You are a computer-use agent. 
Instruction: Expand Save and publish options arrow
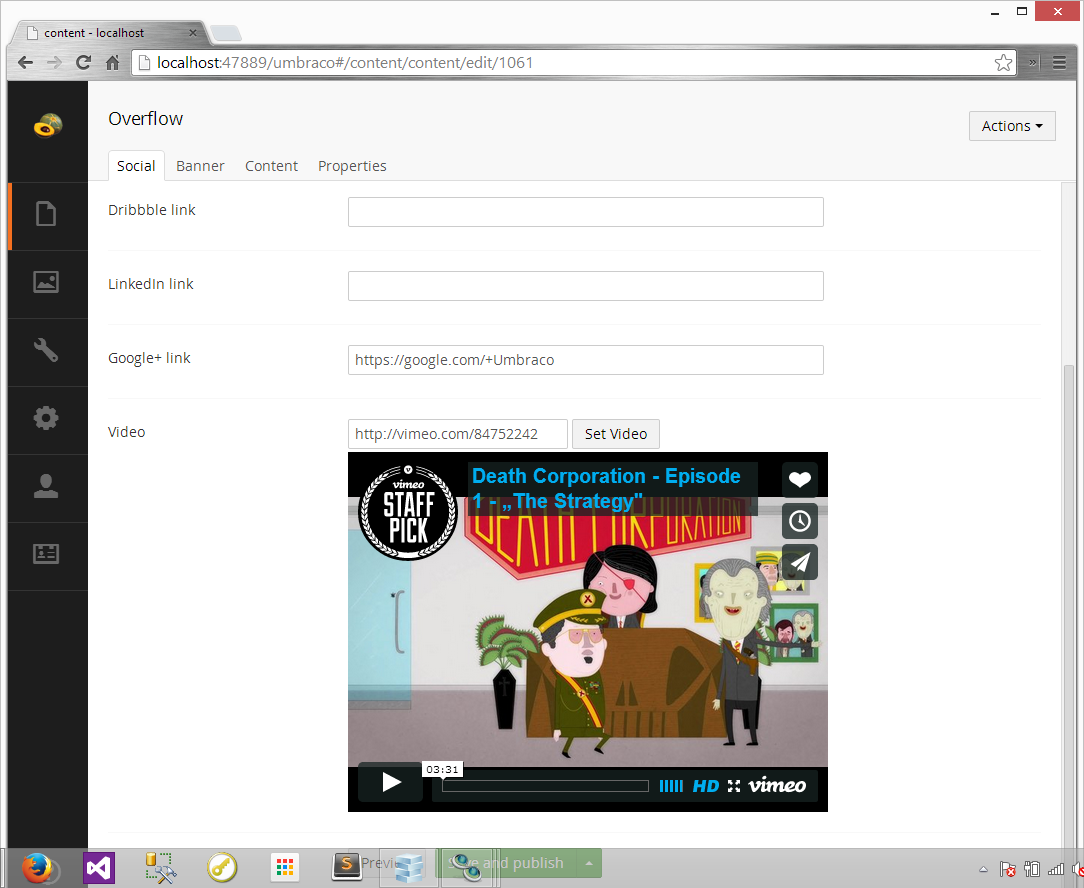tap(589, 863)
